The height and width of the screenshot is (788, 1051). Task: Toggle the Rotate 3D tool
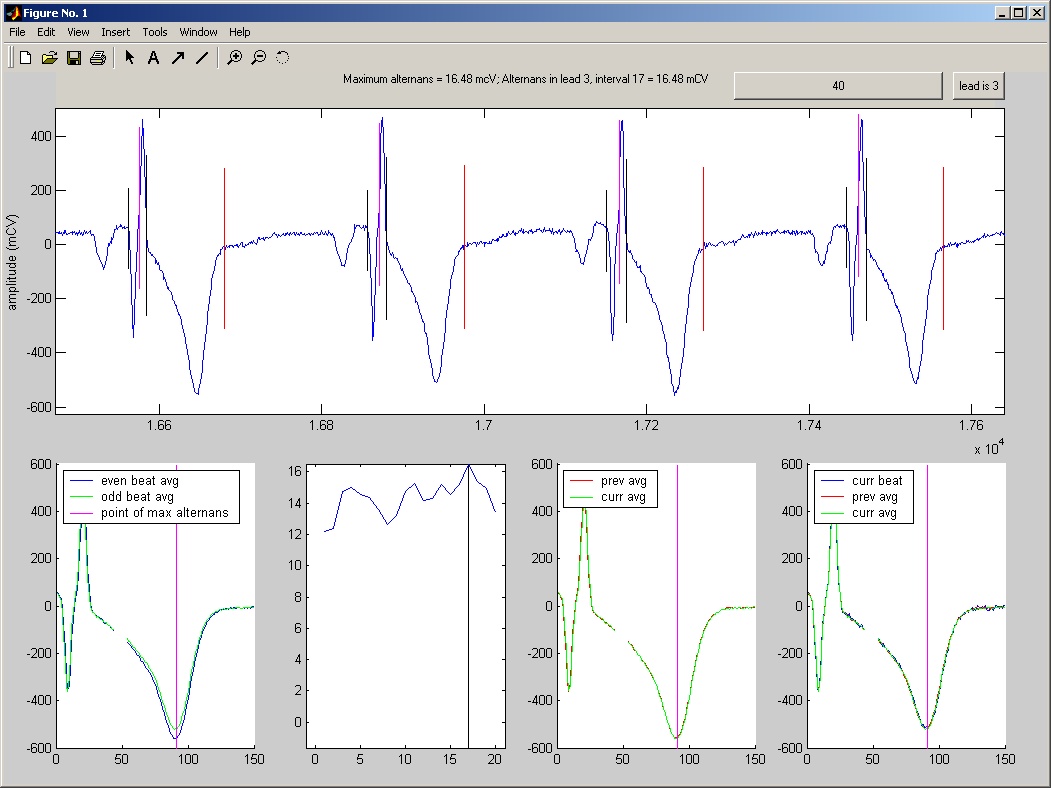(x=282, y=58)
